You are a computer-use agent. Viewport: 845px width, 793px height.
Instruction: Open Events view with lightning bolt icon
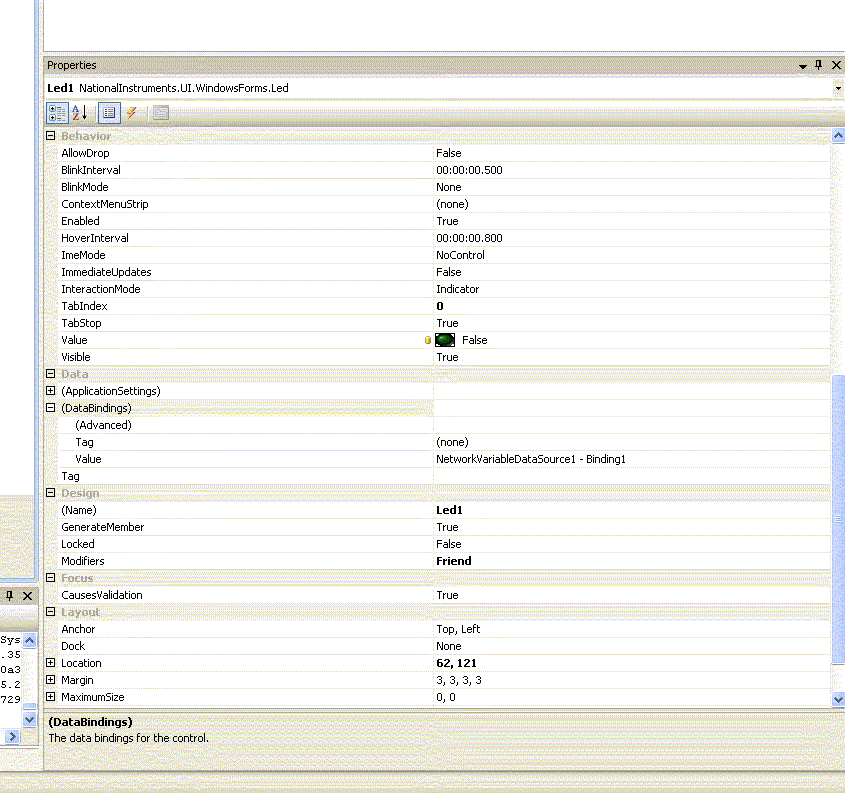coord(131,113)
